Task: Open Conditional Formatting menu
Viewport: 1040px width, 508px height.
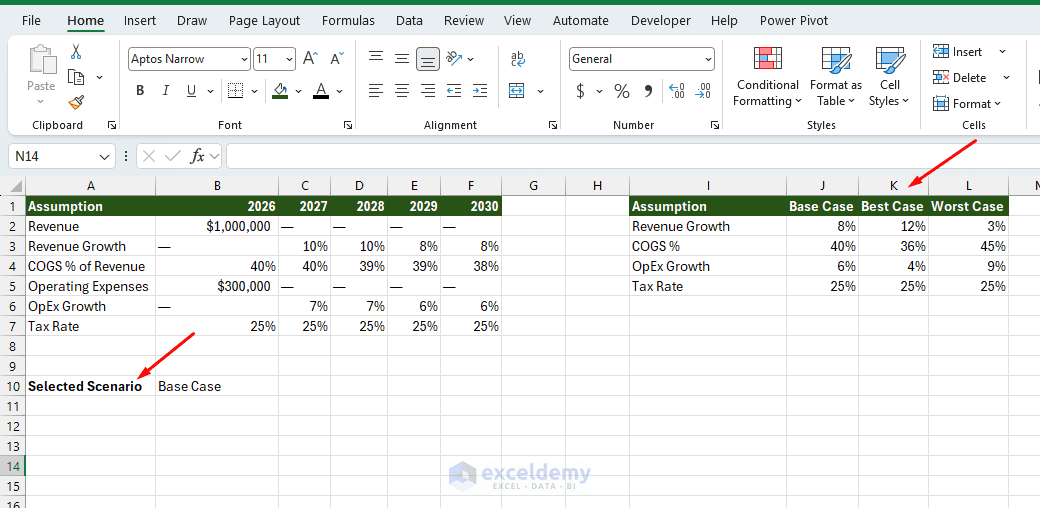Action: pos(768,76)
